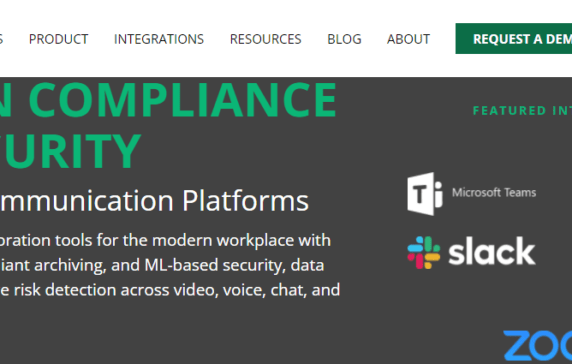Open the ABOUT navigation item
This screenshot has height=364, width=572.
point(408,39)
